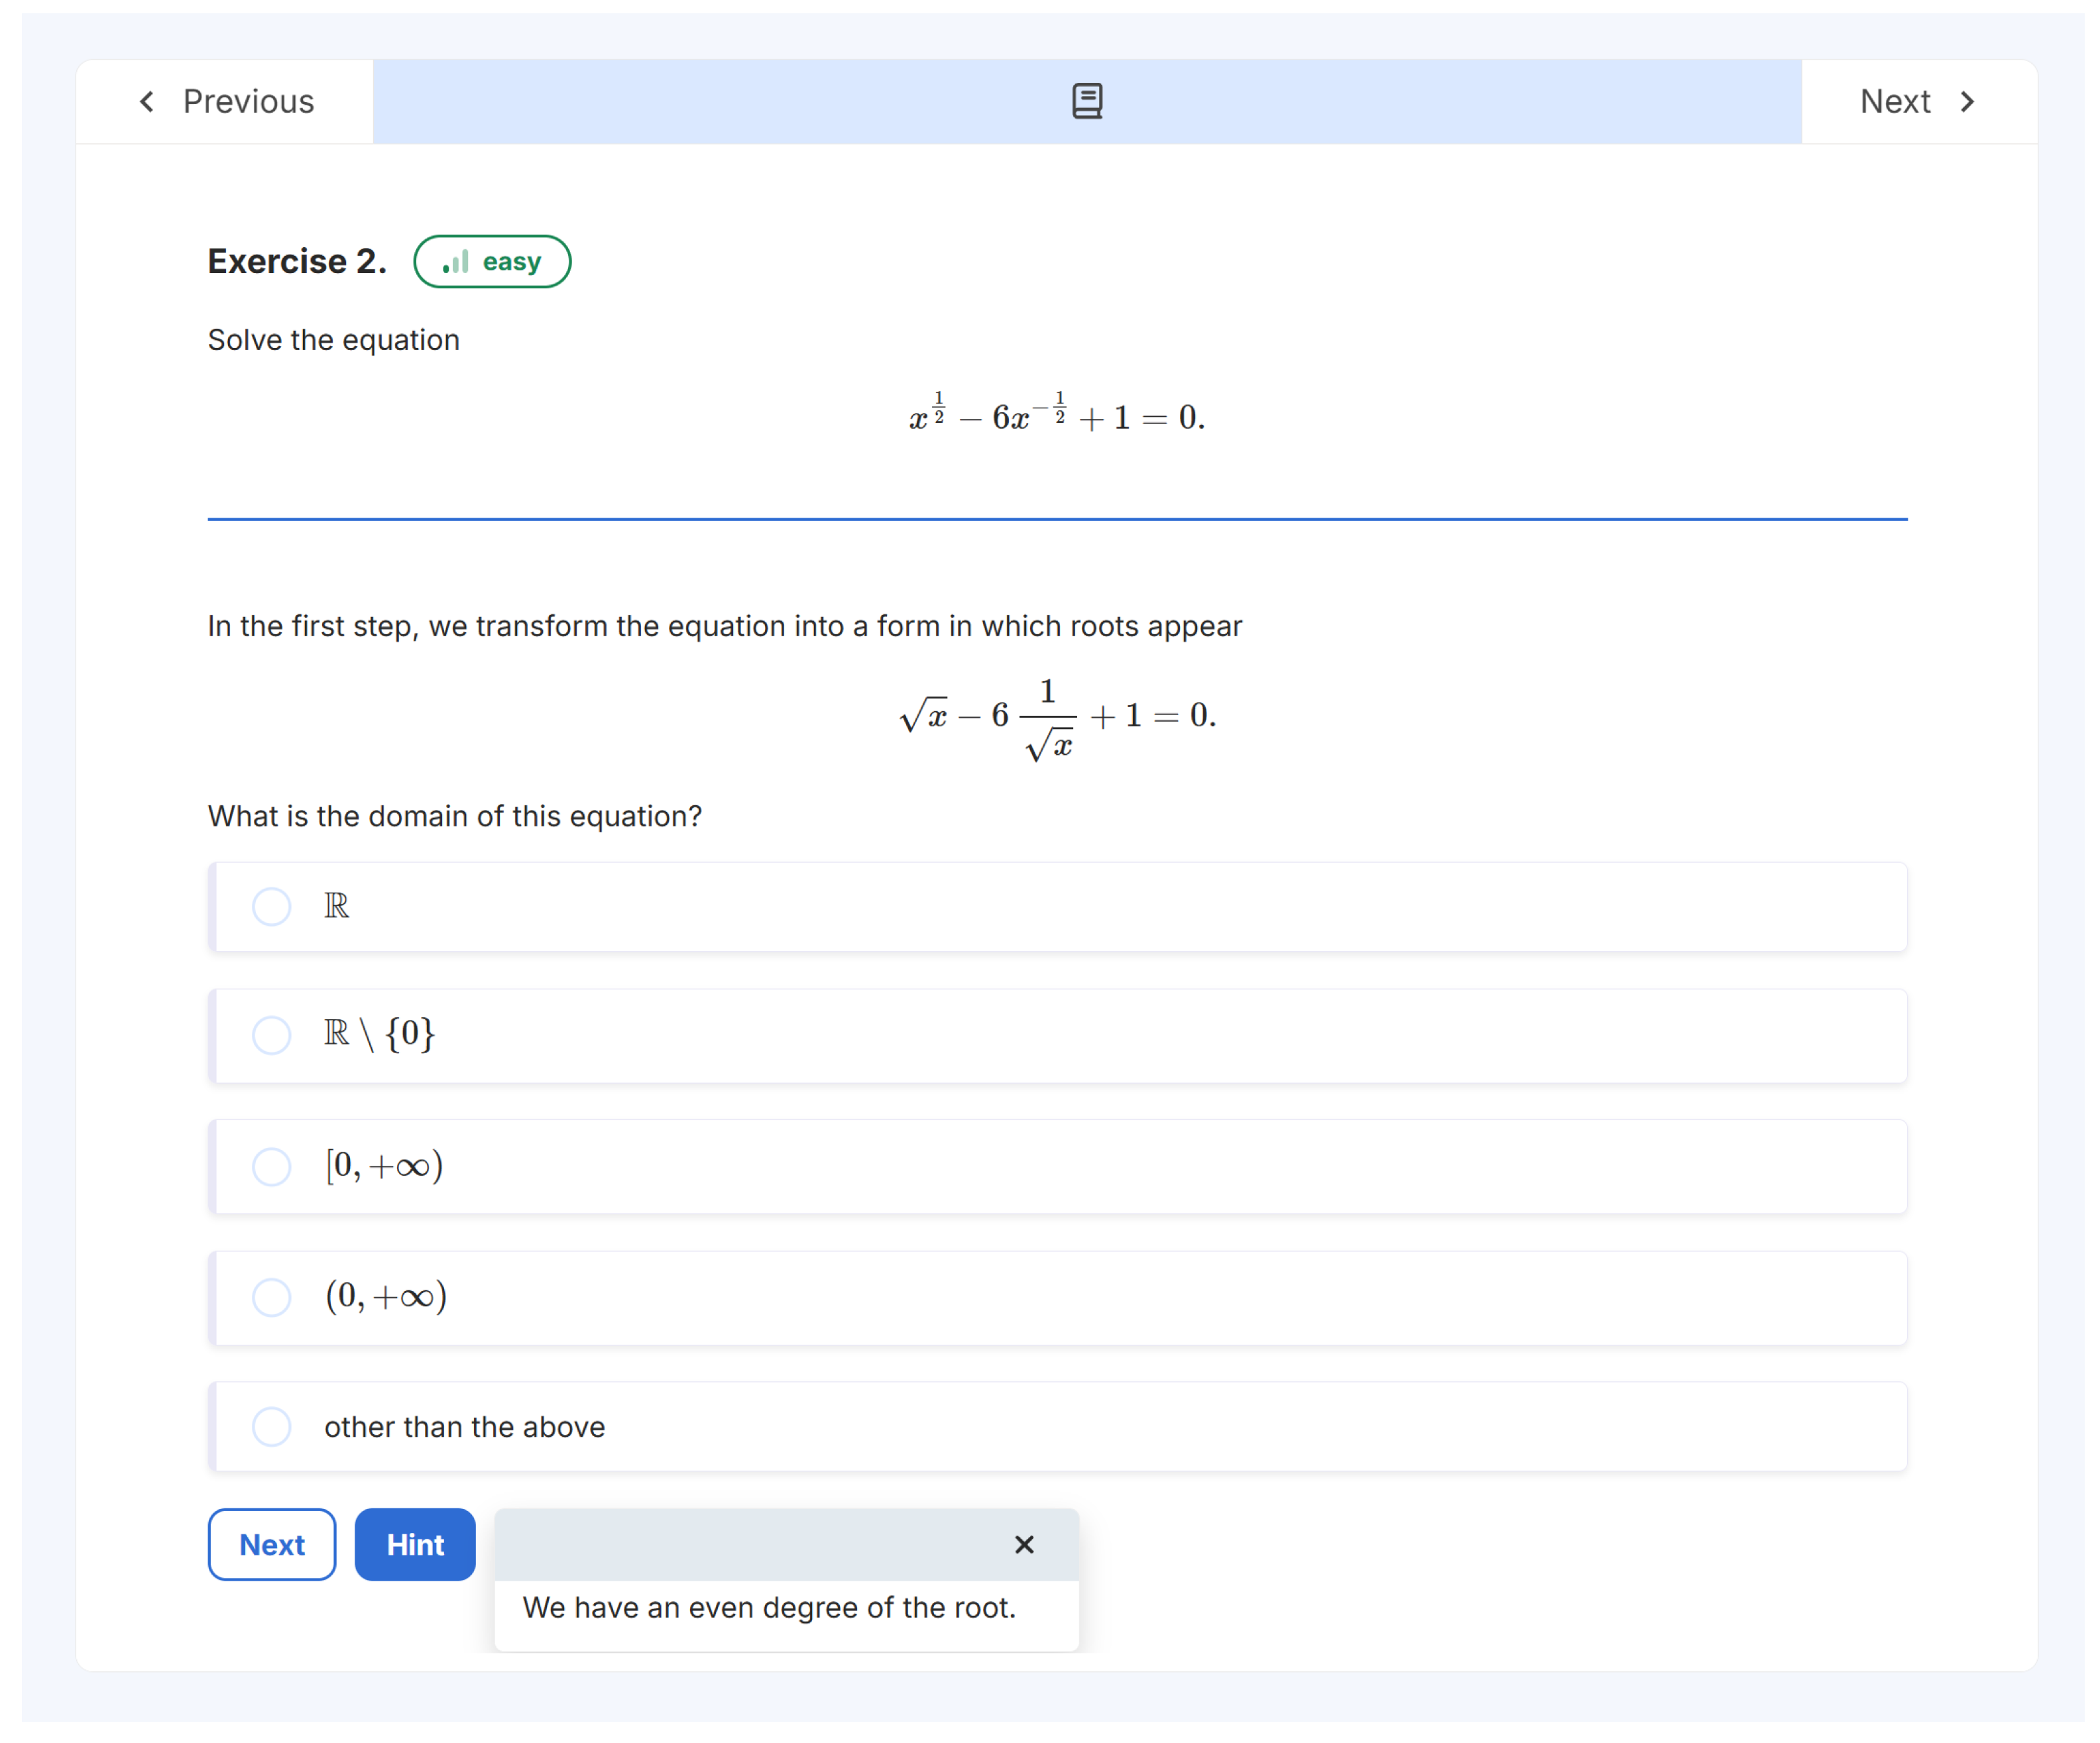This screenshot has width=2100, height=1743.
Task: Select the ℝ radio option
Action: (x=271, y=906)
